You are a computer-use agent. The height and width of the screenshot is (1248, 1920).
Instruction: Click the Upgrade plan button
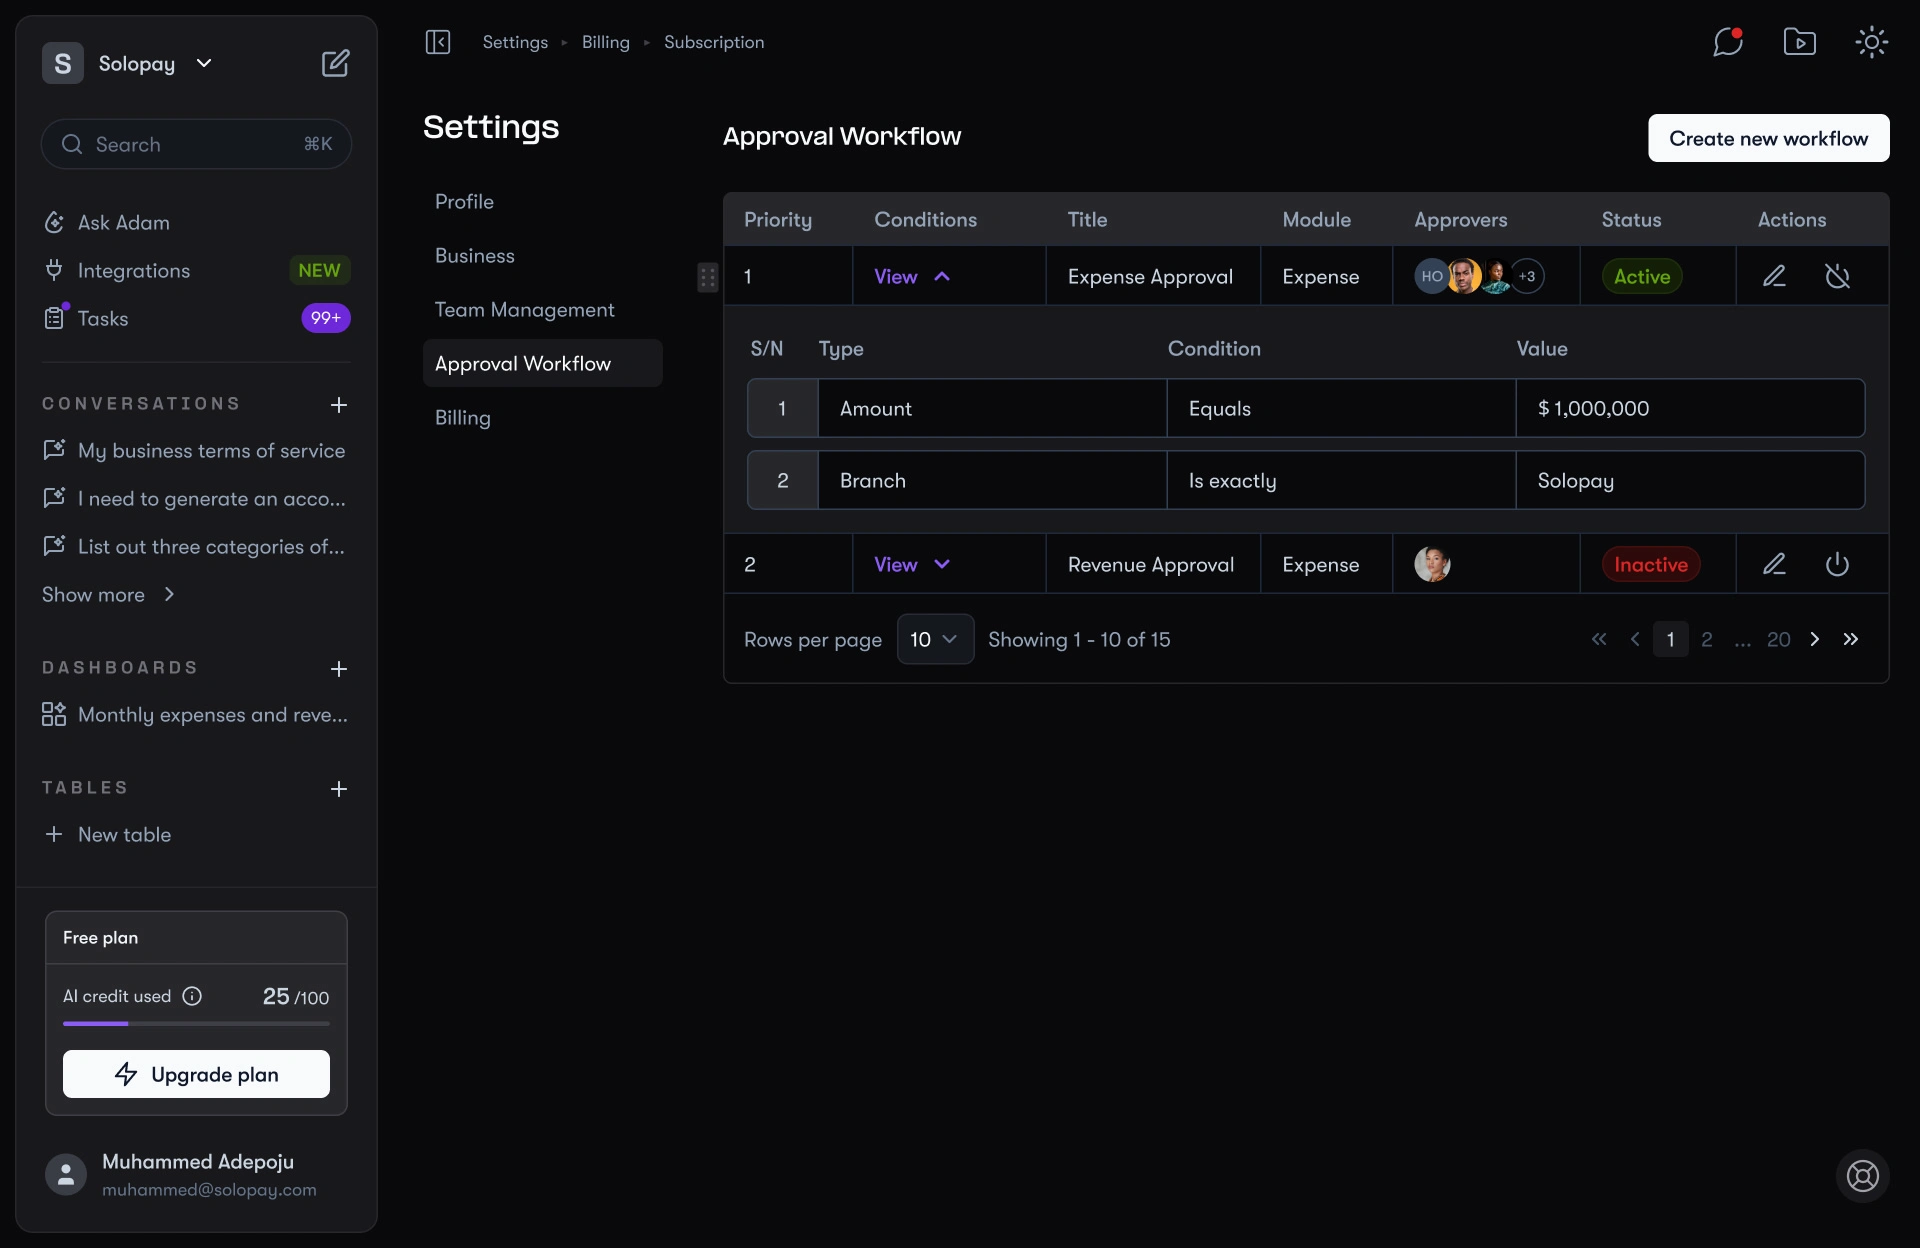[196, 1074]
